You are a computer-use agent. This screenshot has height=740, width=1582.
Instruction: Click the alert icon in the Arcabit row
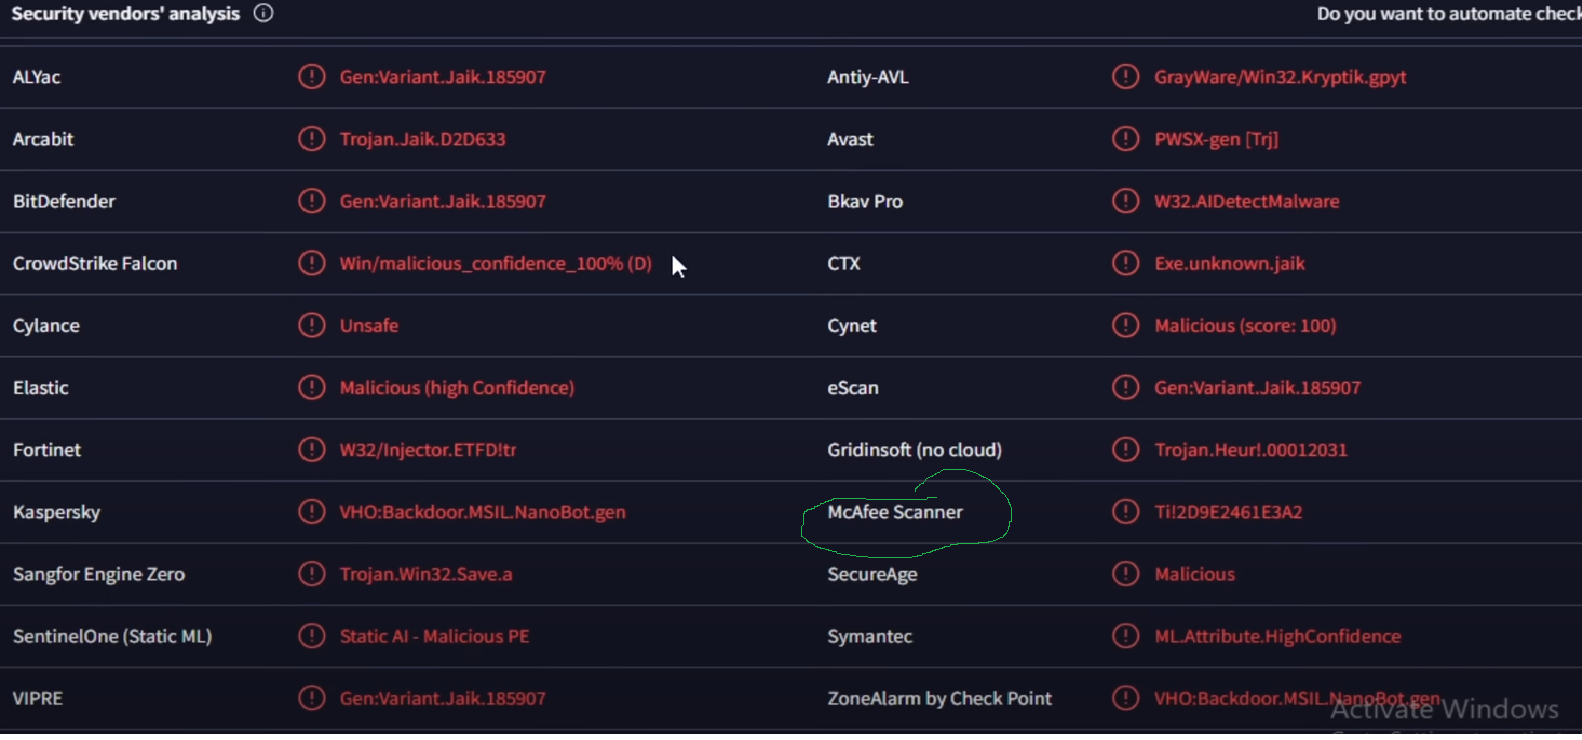[312, 138]
